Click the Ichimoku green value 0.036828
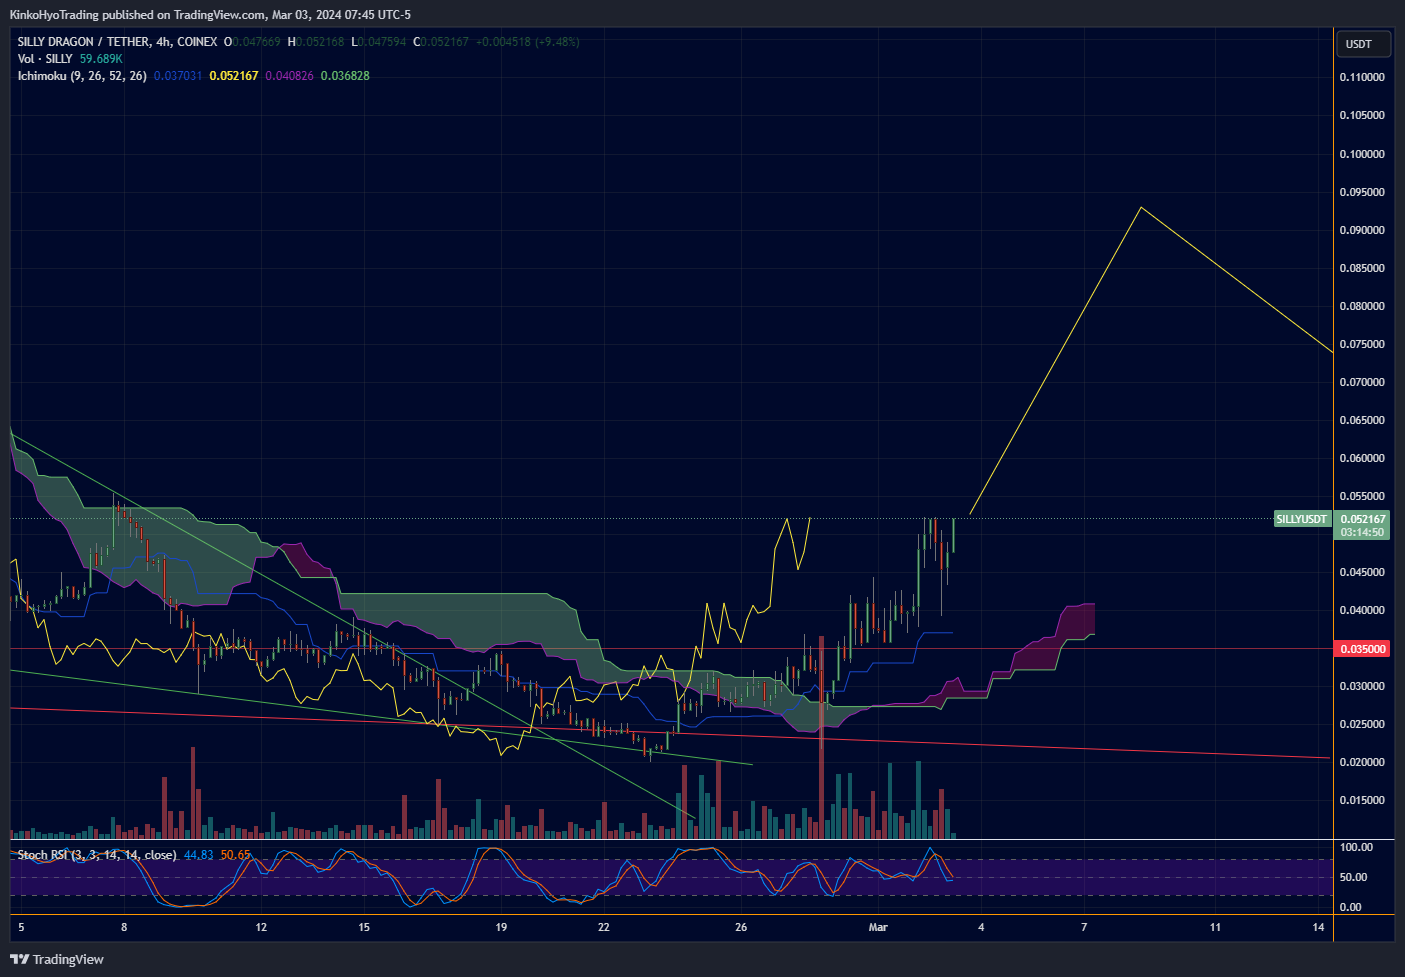Viewport: 1405px width, 977px height. click(345, 76)
